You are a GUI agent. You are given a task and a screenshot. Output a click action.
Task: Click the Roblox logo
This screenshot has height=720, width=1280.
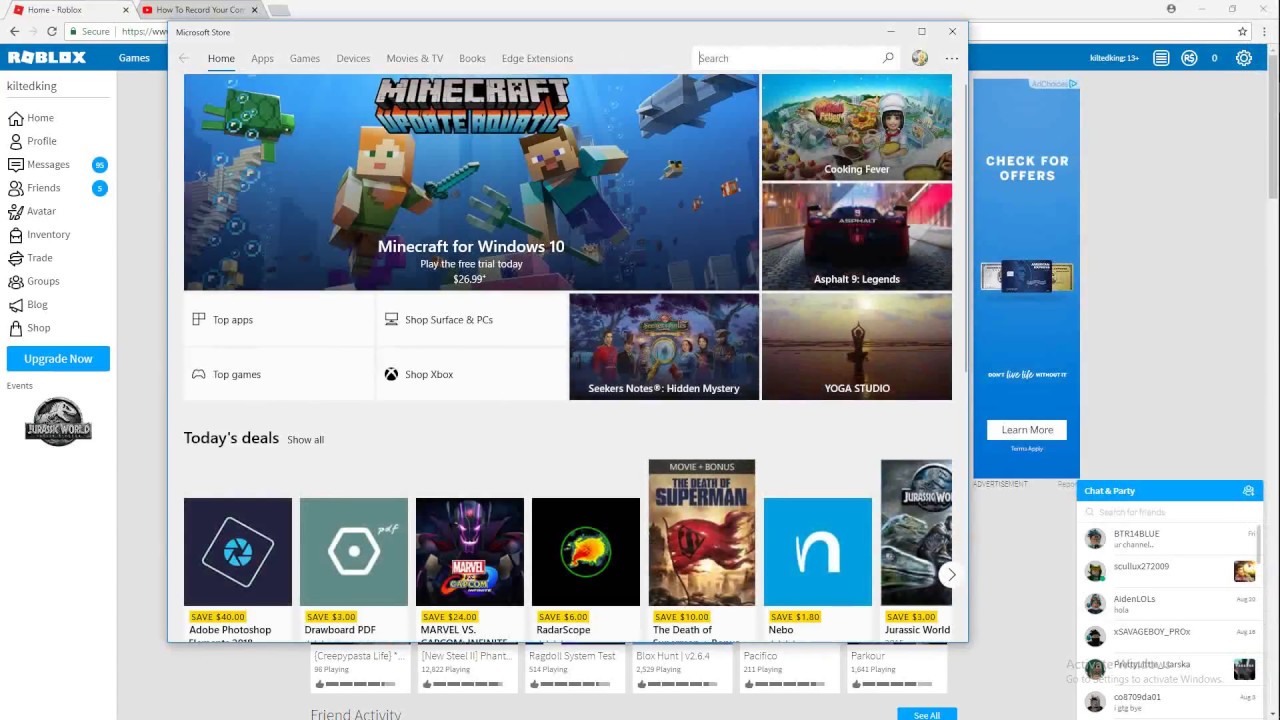click(x=47, y=58)
